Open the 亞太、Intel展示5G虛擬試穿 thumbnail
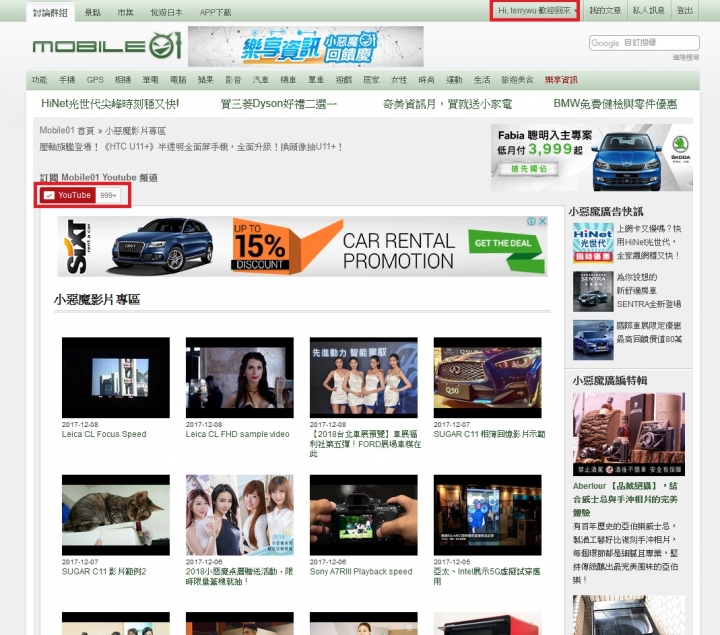The height and width of the screenshot is (635, 720). 488,515
